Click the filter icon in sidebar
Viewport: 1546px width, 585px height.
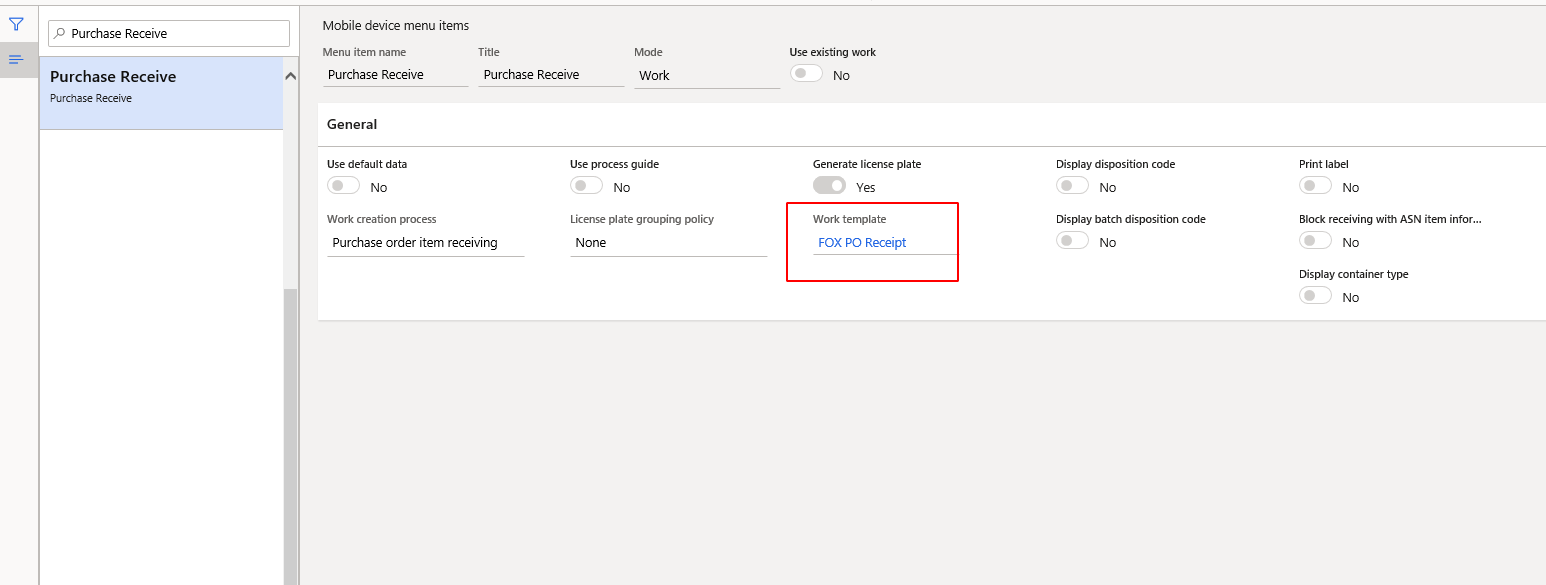pos(17,22)
